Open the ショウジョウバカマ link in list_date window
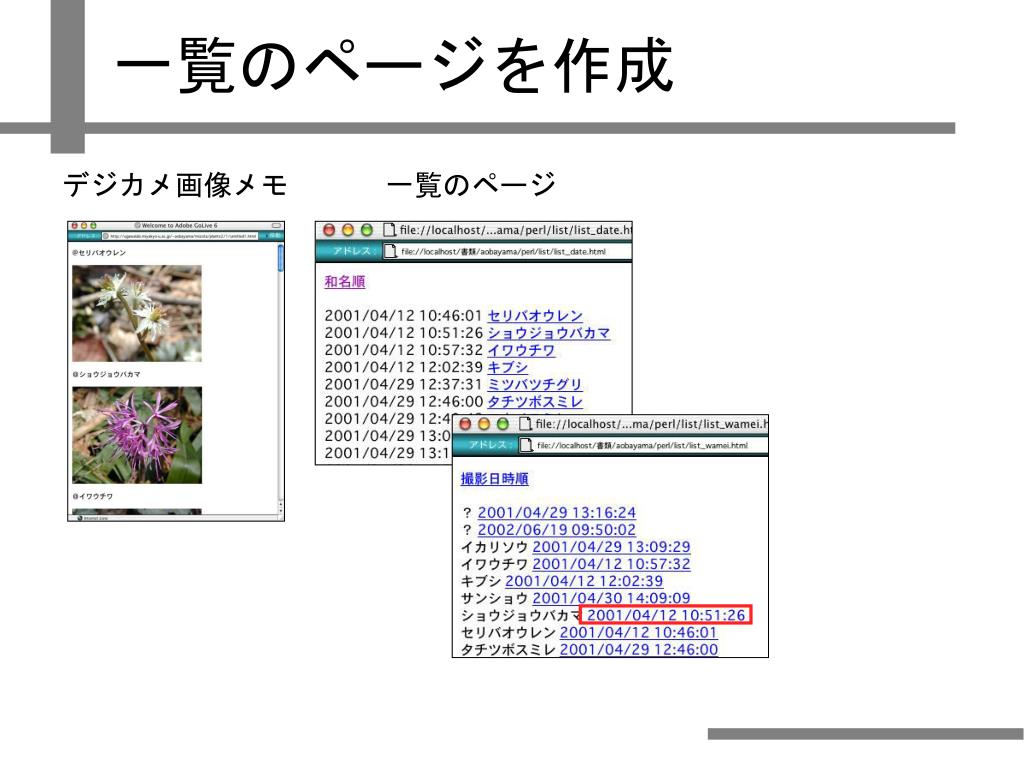The height and width of the screenshot is (768, 1024). pyautogui.click(x=549, y=332)
